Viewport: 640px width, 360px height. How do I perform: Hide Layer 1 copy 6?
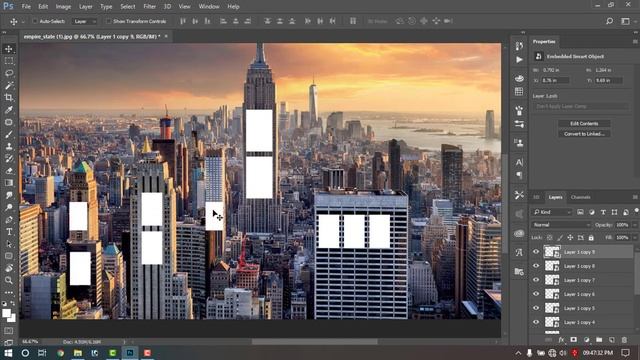536,294
